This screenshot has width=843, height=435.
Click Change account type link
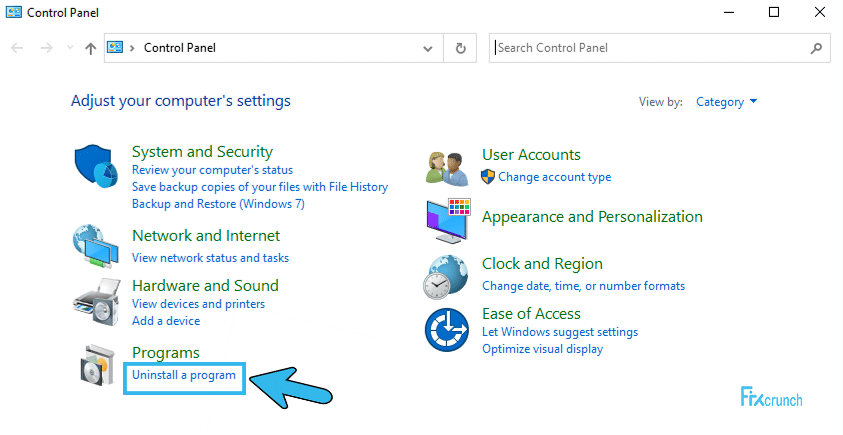pyautogui.click(x=554, y=177)
